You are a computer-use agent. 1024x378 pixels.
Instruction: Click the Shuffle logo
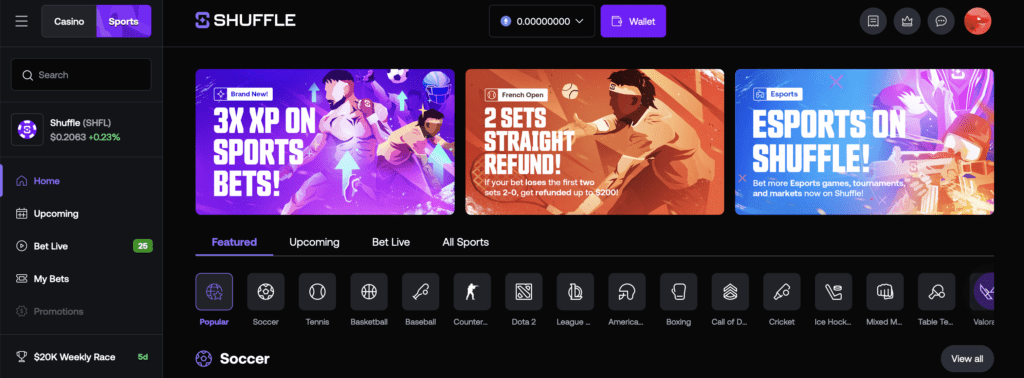(x=246, y=20)
